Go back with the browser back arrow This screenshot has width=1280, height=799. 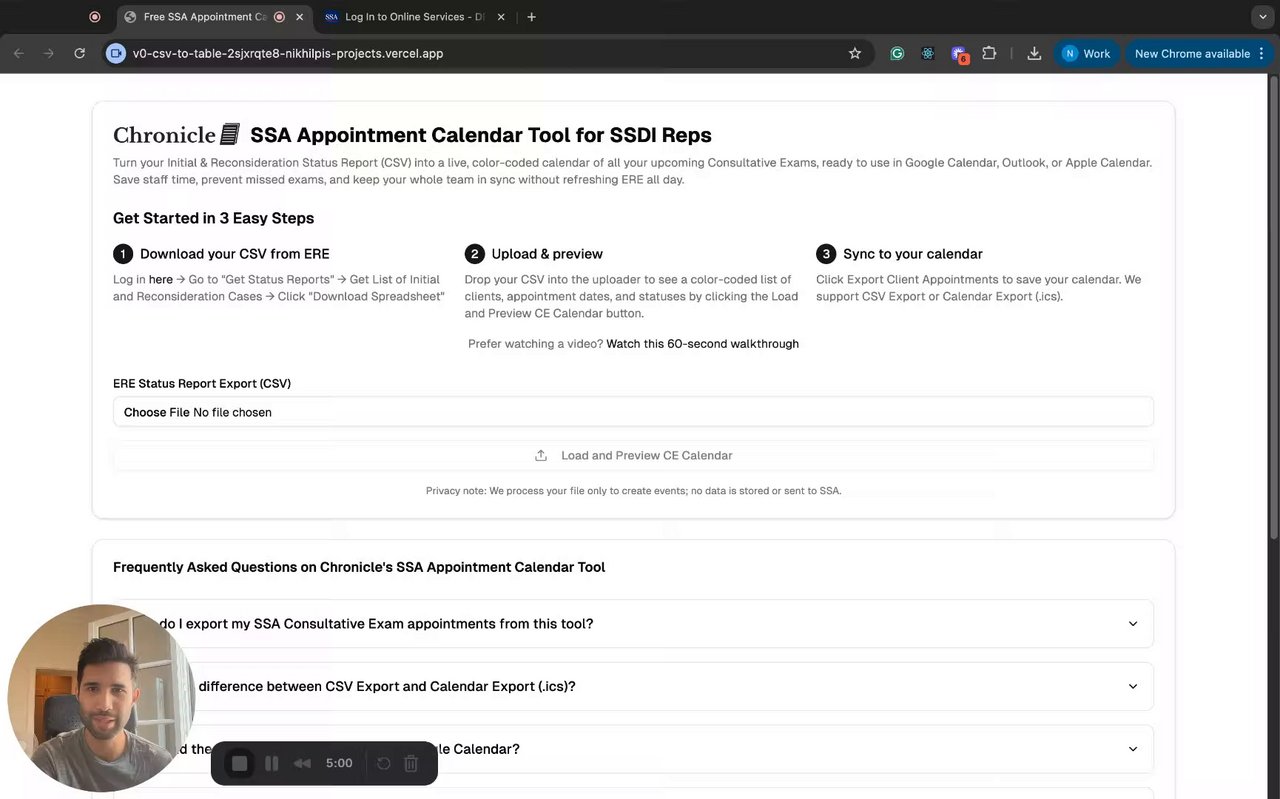click(x=19, y=53)
